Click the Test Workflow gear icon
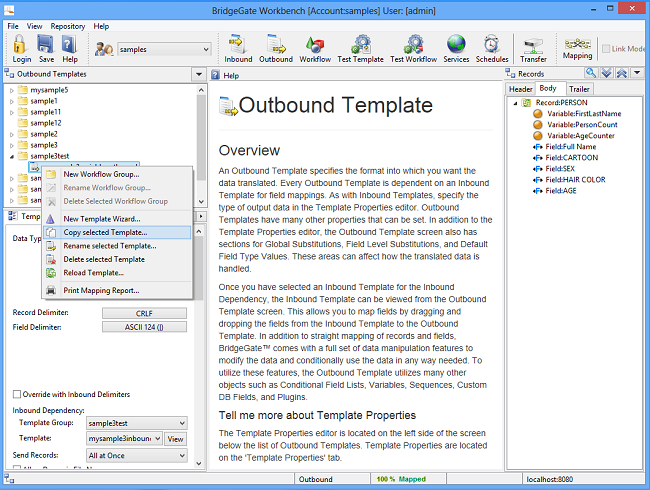The width and height of the screenshot is (650, 490). [x=413, y=44]
